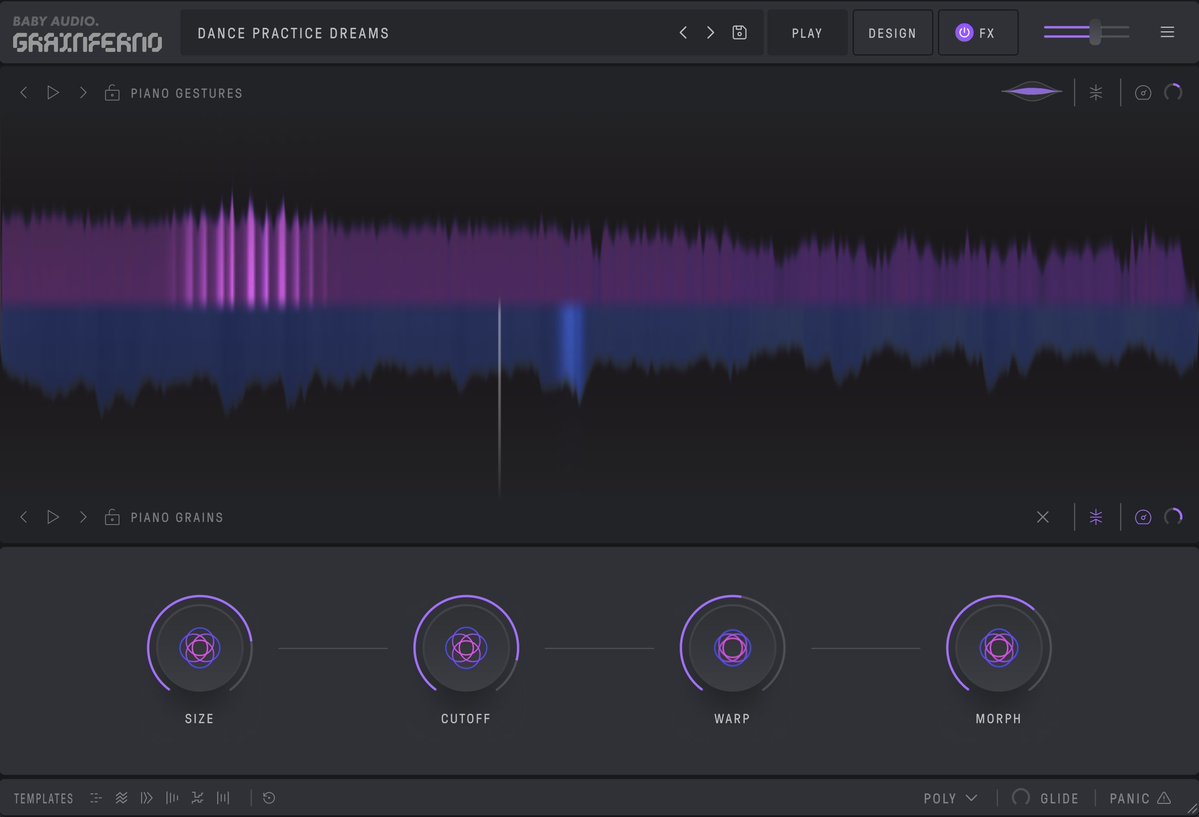This screenshot has height=817, width=1199.
Task: Toggle lock on Piano Grains sample
Action: click(112, 517)
